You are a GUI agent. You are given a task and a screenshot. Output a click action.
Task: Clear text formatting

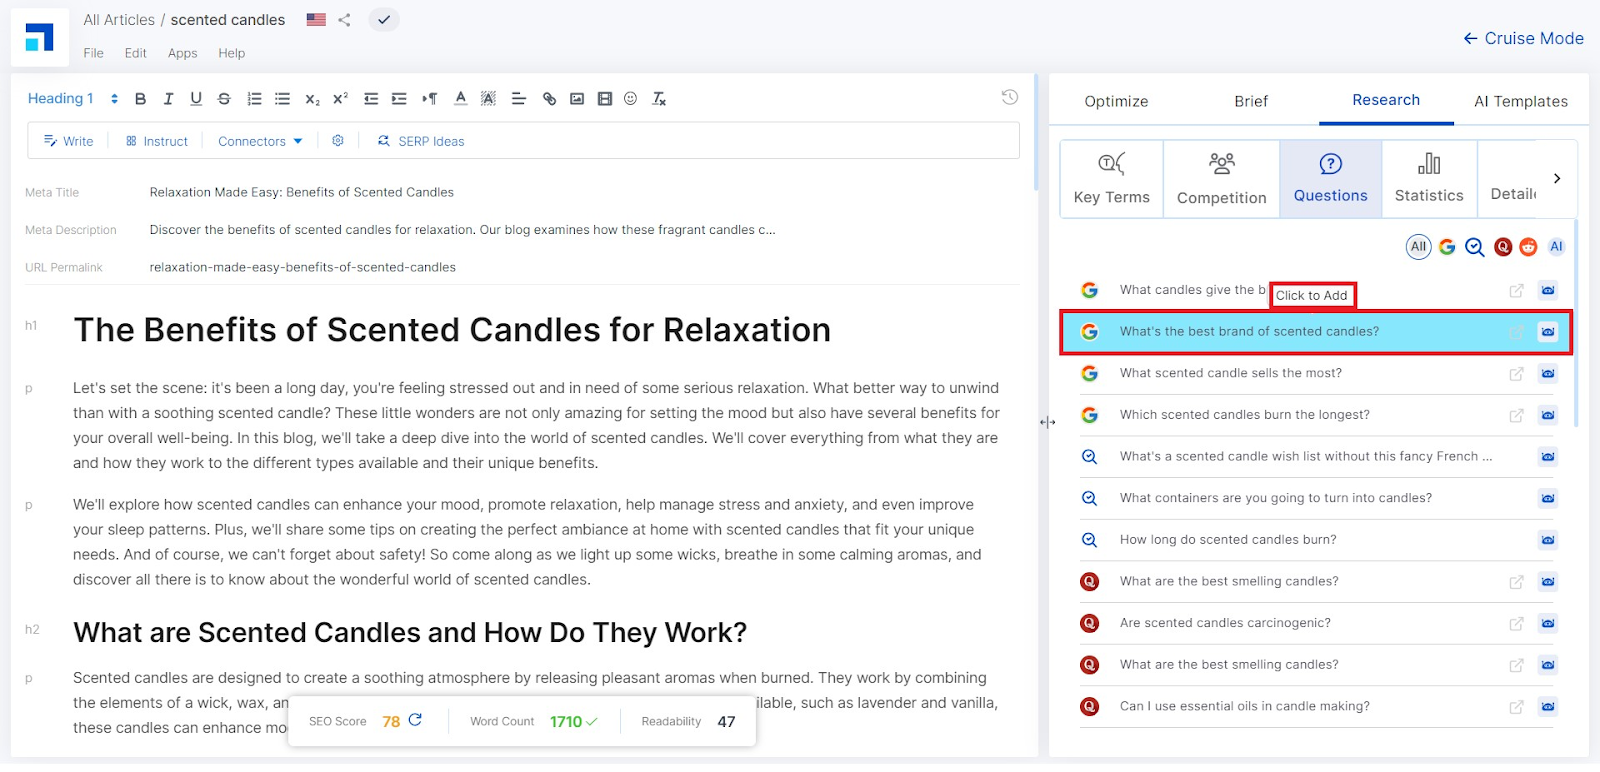(659, 99)
